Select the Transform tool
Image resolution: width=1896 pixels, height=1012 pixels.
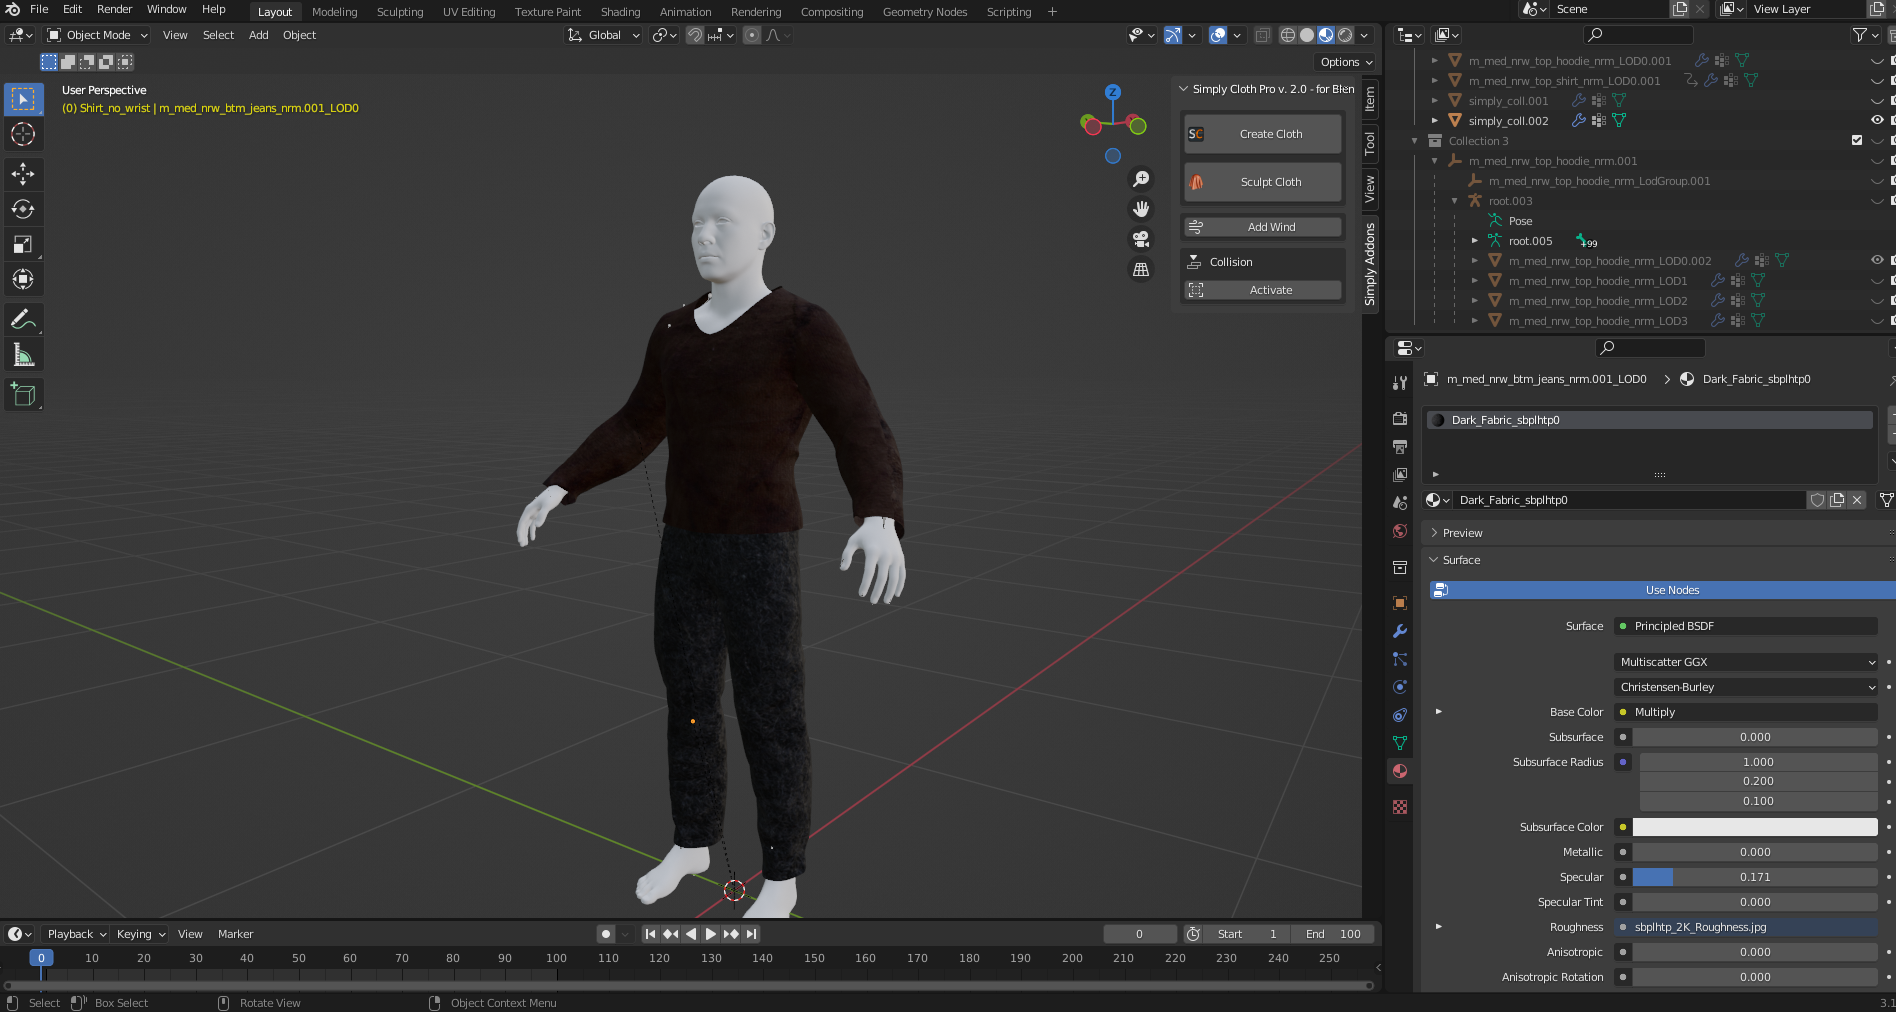(x=23, y=279)
